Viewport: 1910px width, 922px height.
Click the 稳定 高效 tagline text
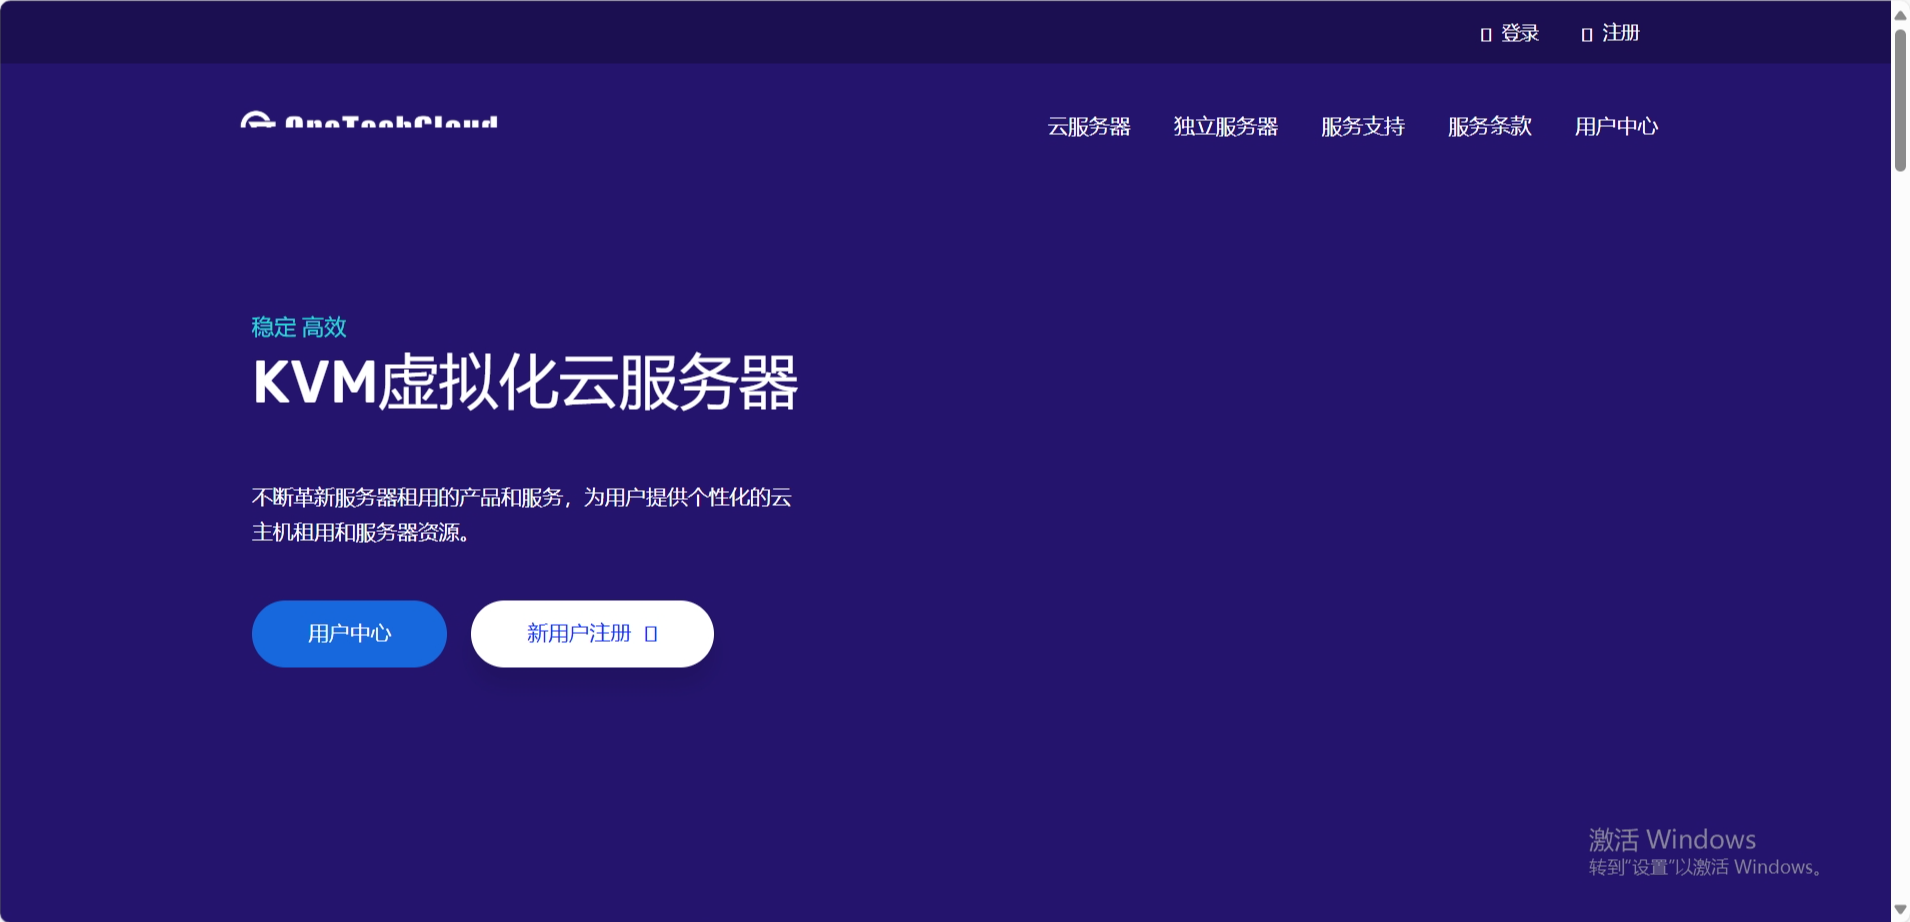point(298,327)
